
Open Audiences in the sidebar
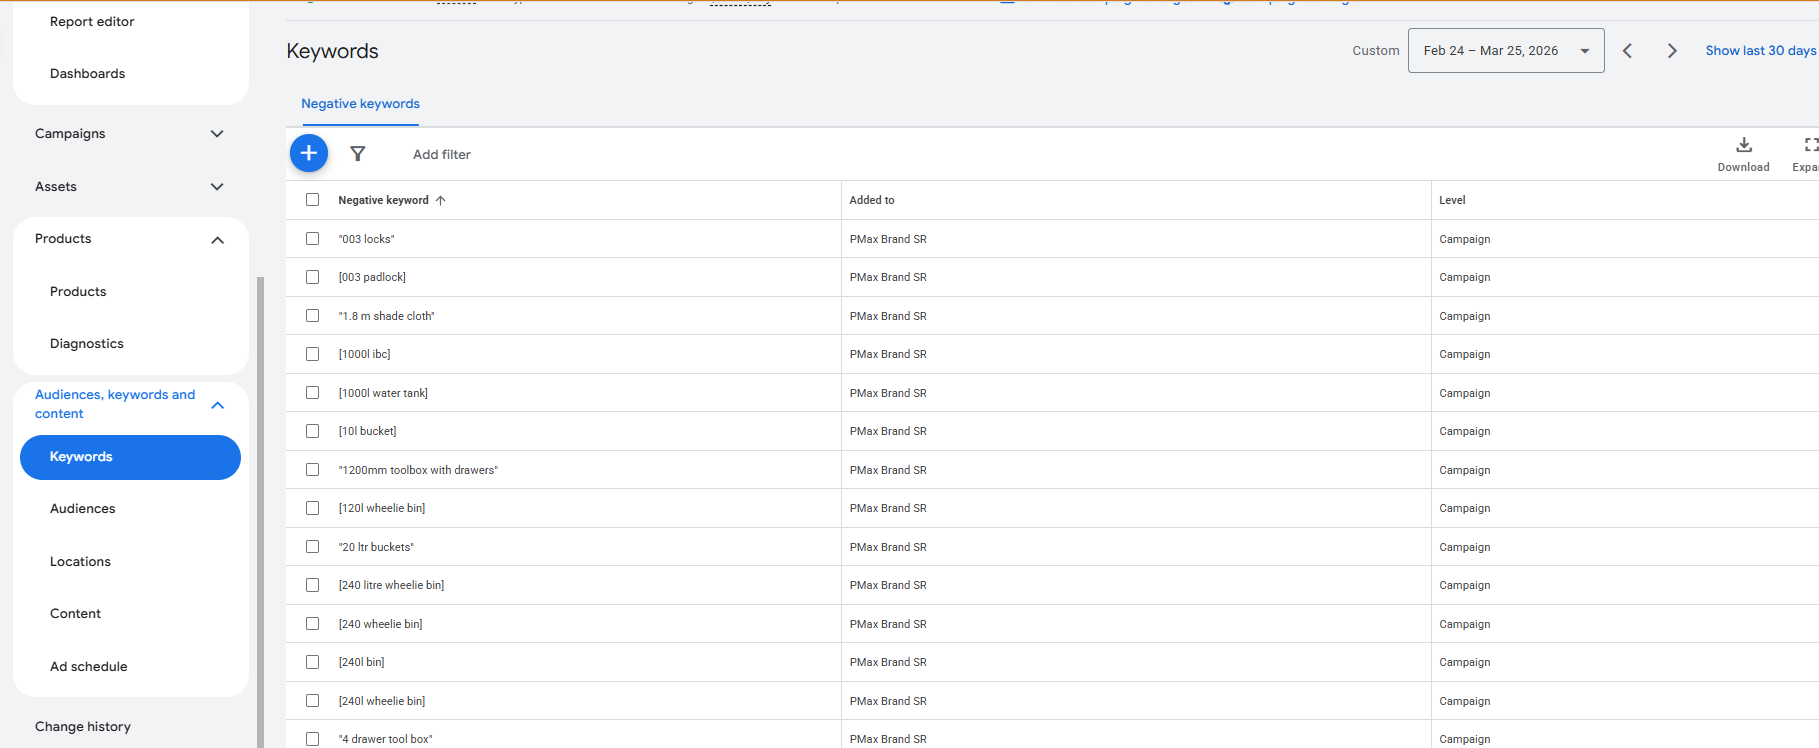point(83,509)
